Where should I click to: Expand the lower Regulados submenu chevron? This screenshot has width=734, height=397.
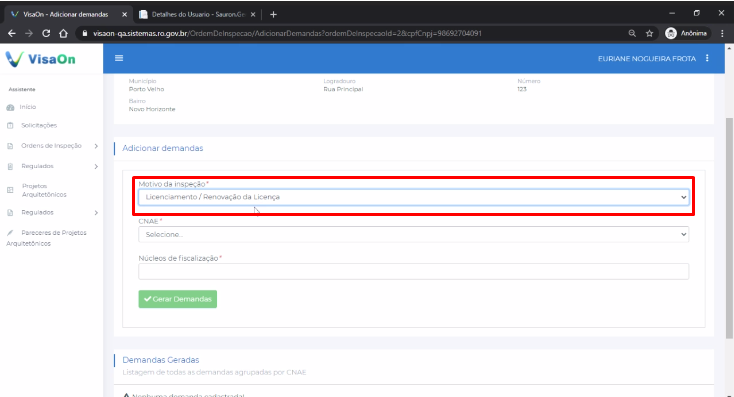(96, 213)
